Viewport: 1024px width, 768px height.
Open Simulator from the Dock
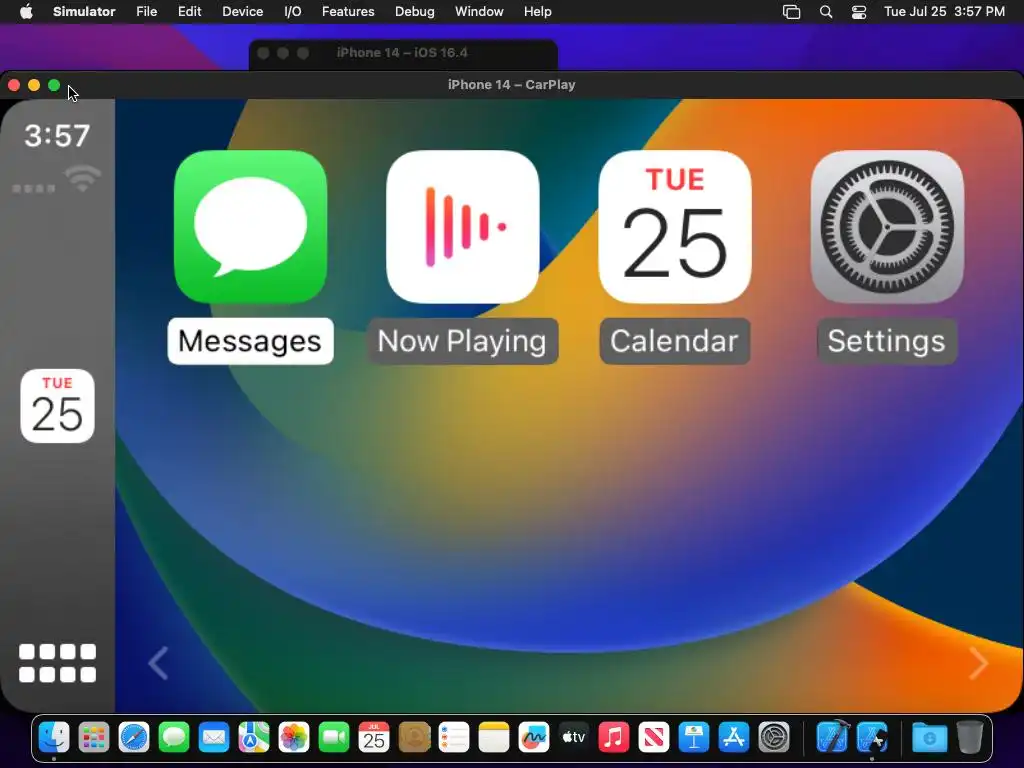pyautogui.click(x=872, y=737)
